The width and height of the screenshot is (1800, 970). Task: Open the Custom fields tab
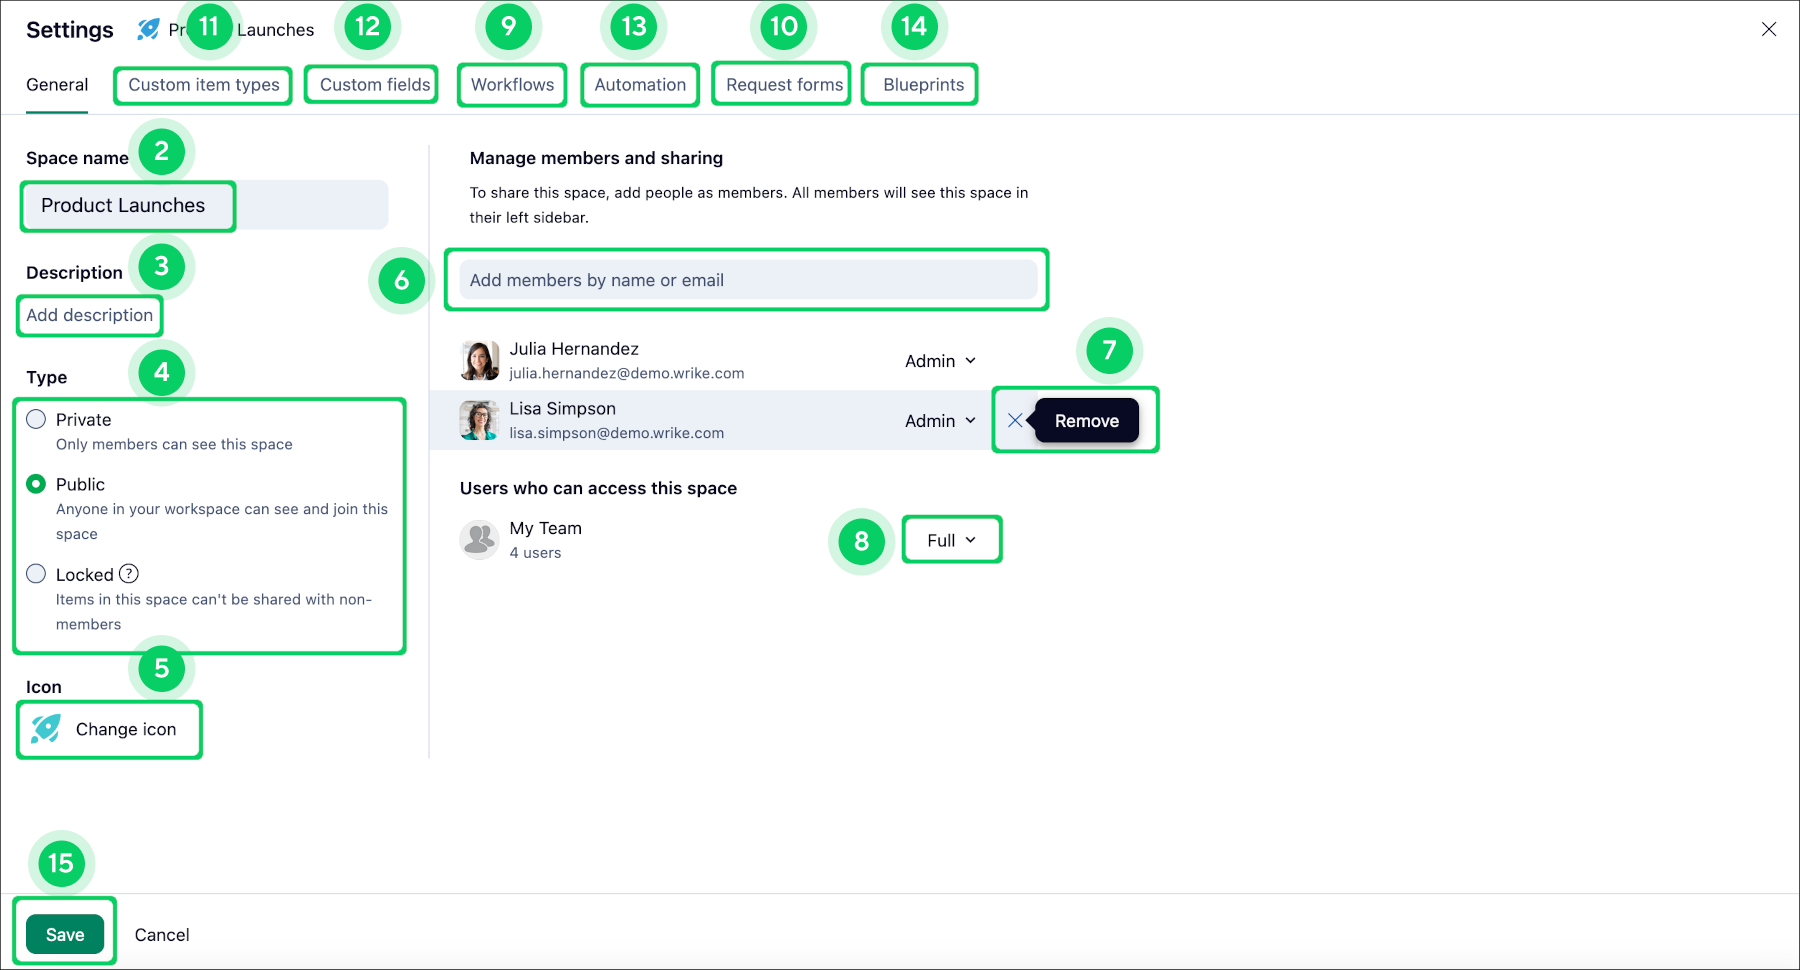pyautogui.click(x=374, y=85)
